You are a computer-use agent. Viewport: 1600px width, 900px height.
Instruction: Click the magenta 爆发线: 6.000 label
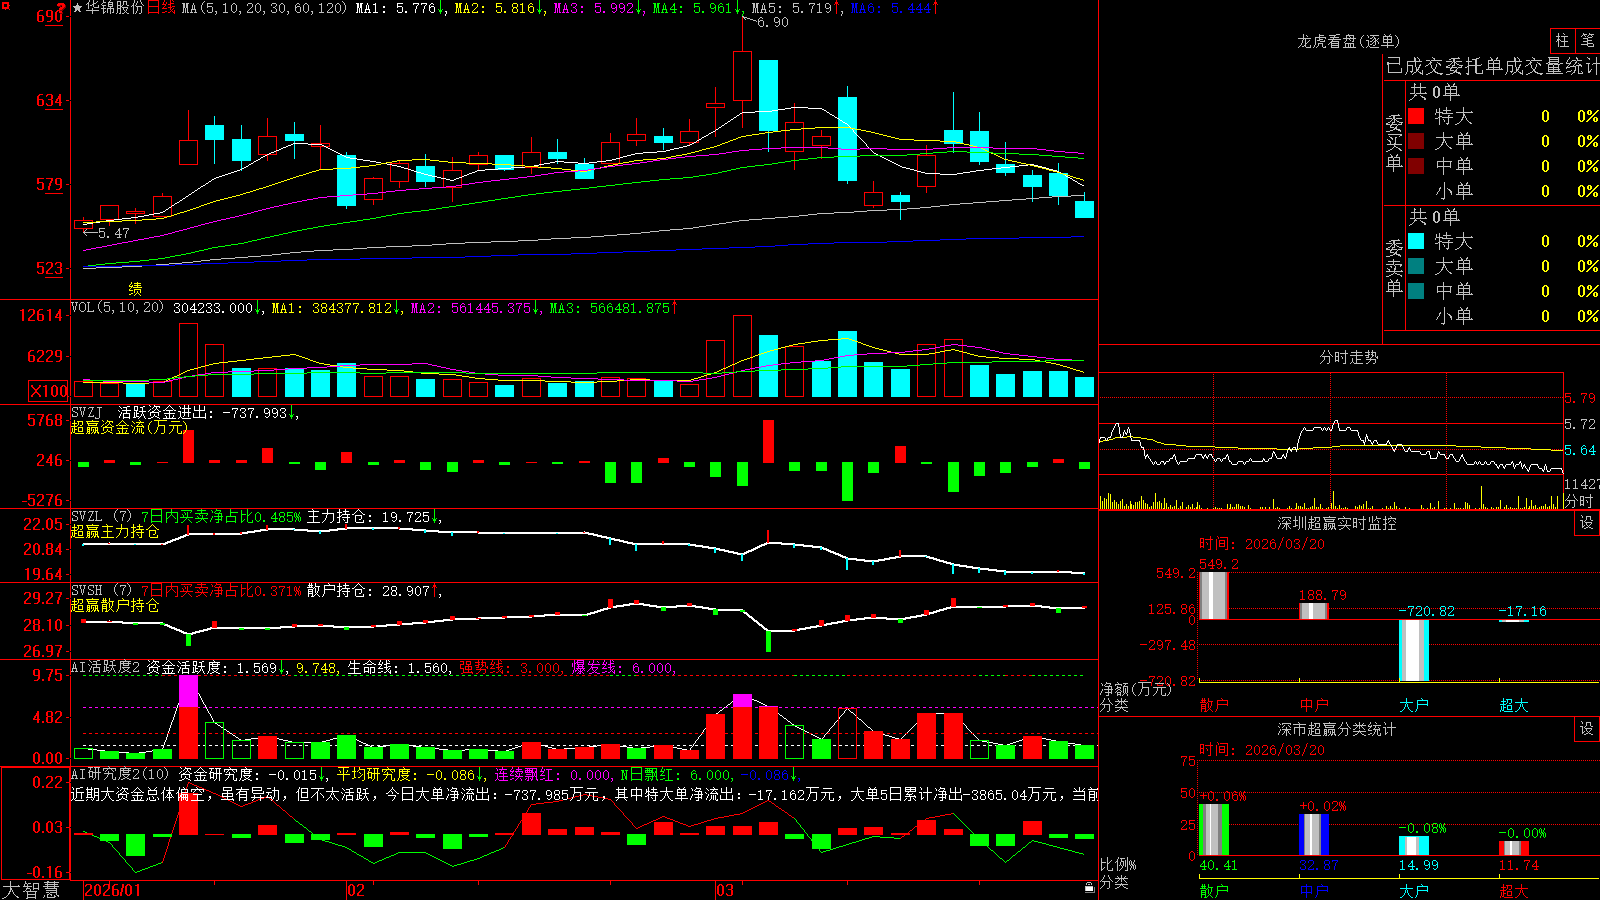tap(624, 667)
